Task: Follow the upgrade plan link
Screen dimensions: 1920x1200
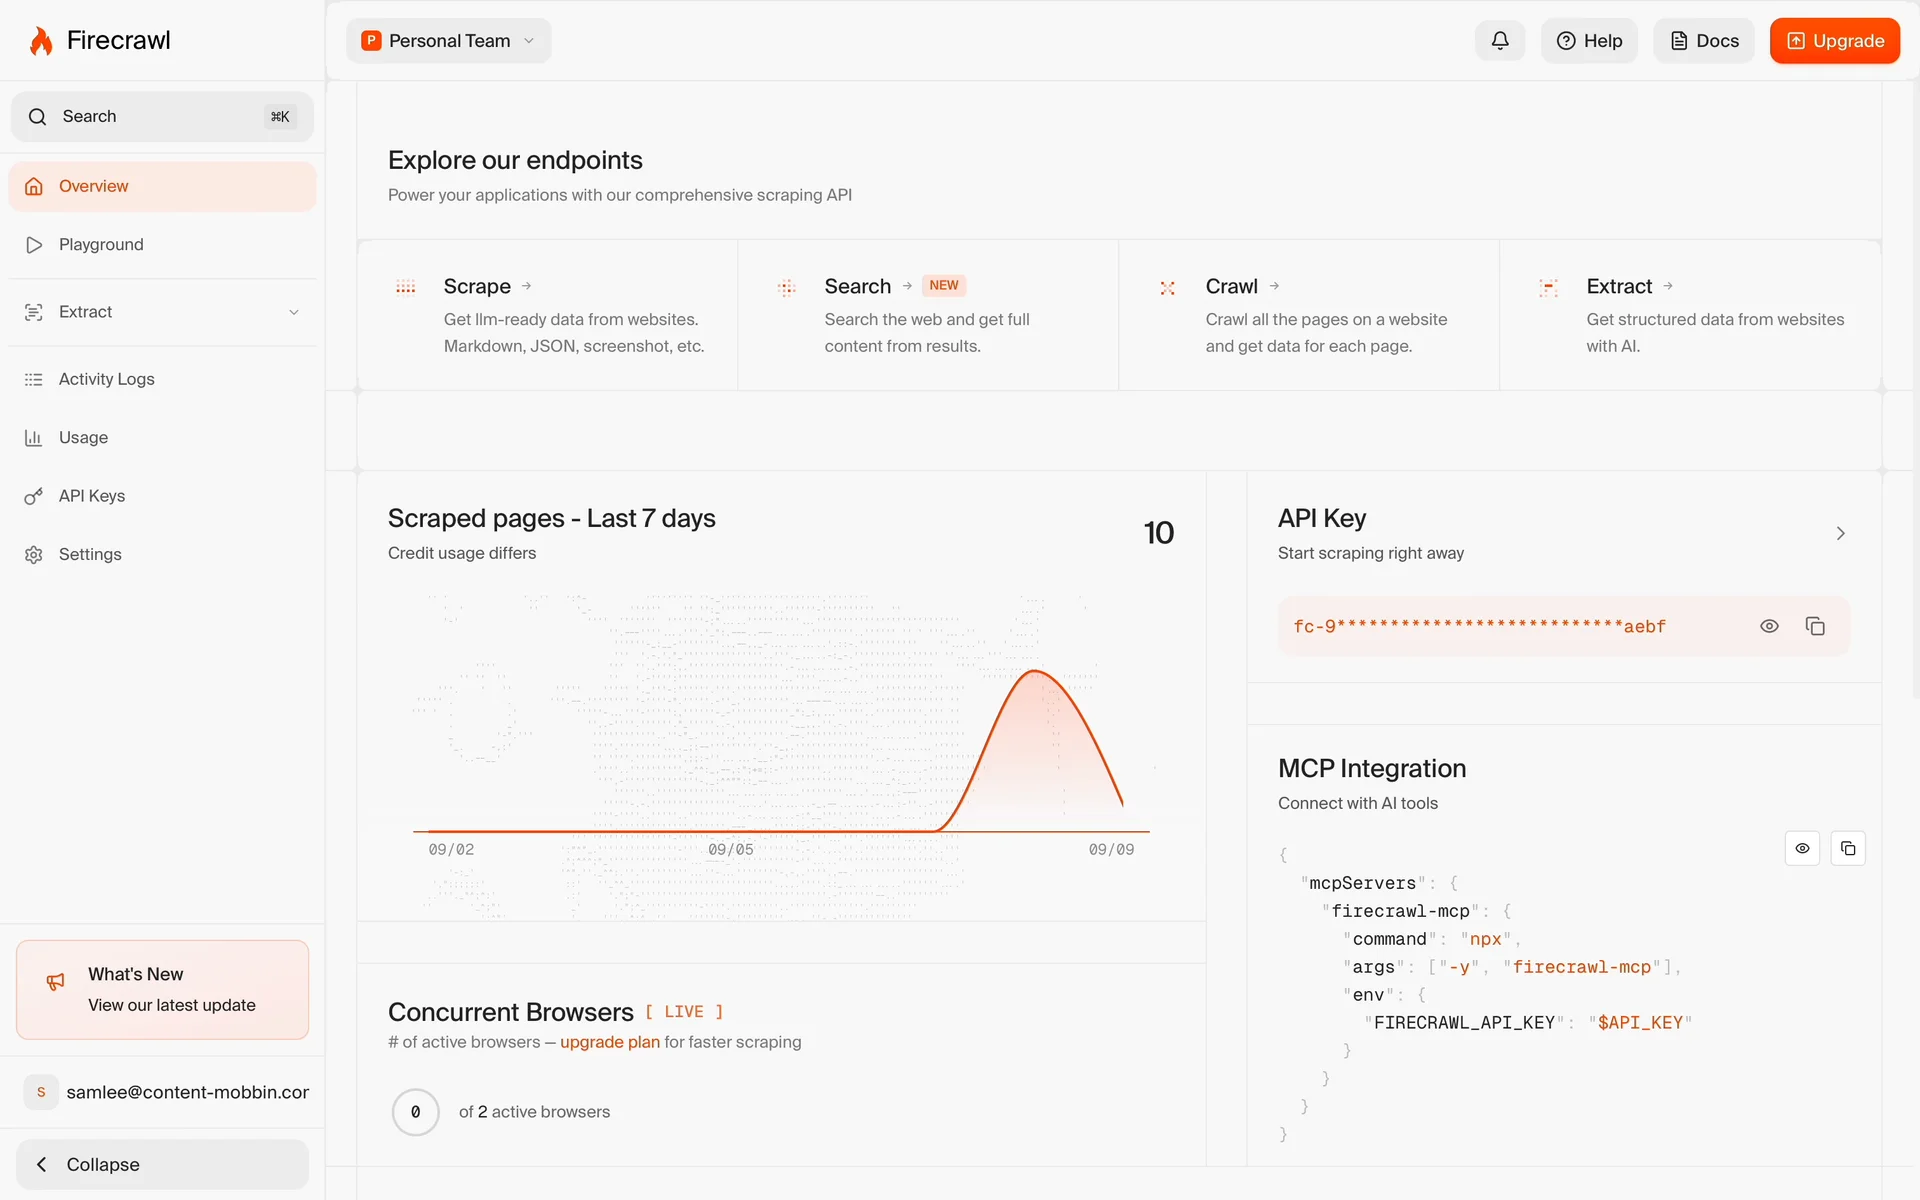Action: point(609,1042)
